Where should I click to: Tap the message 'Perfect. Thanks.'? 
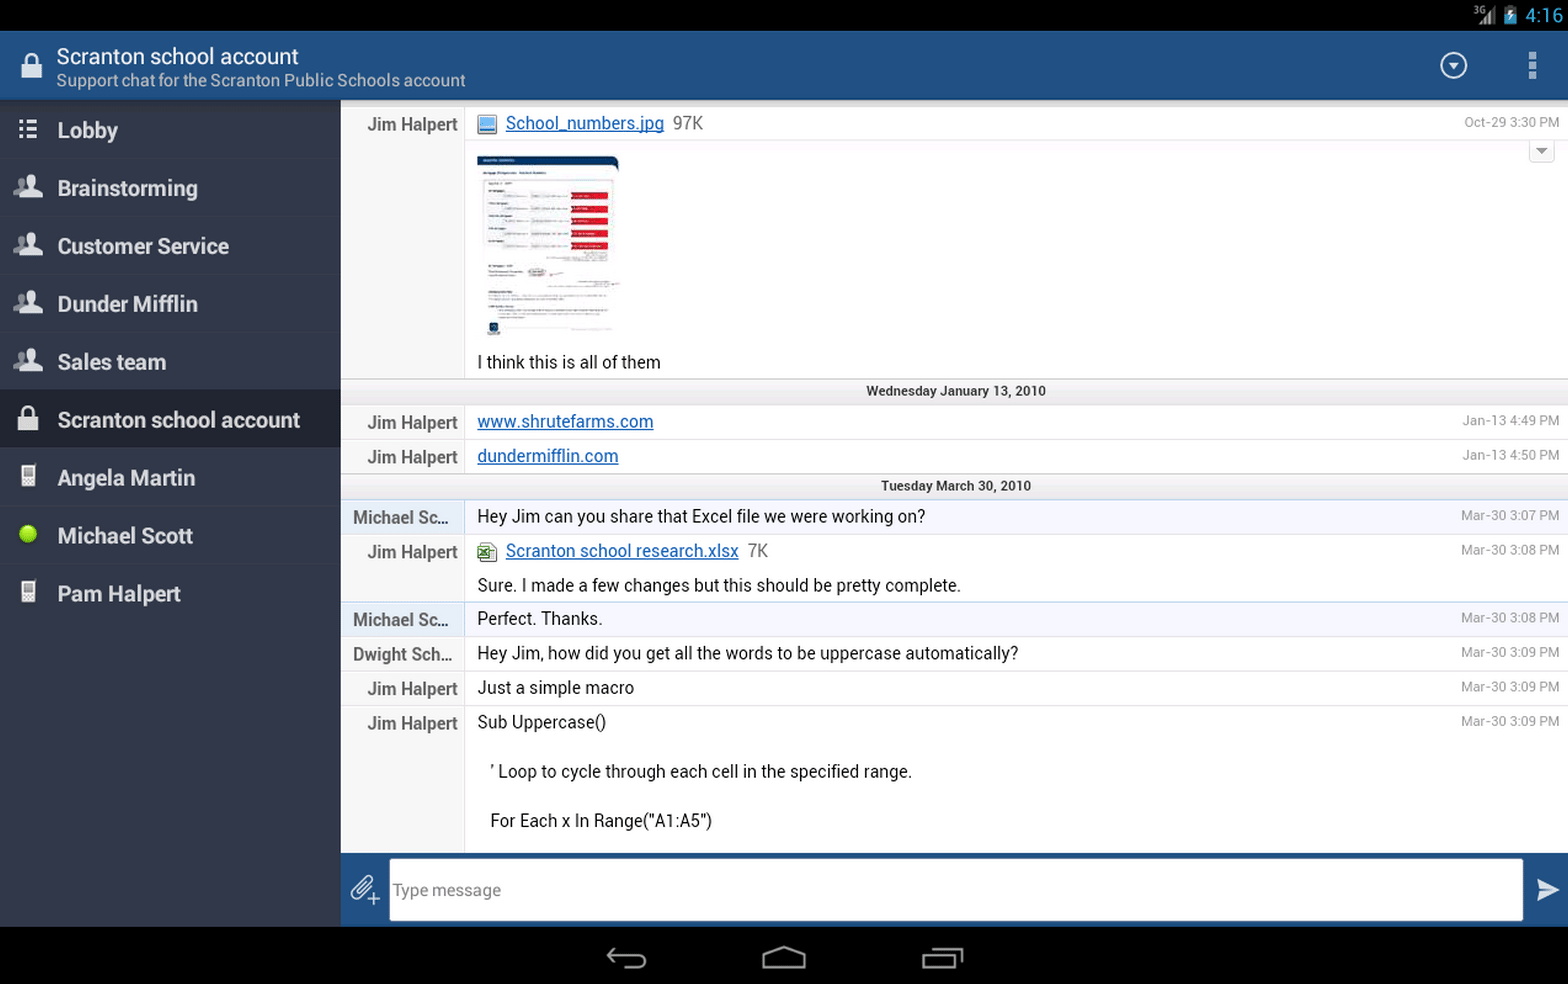(x=539, y=619)
